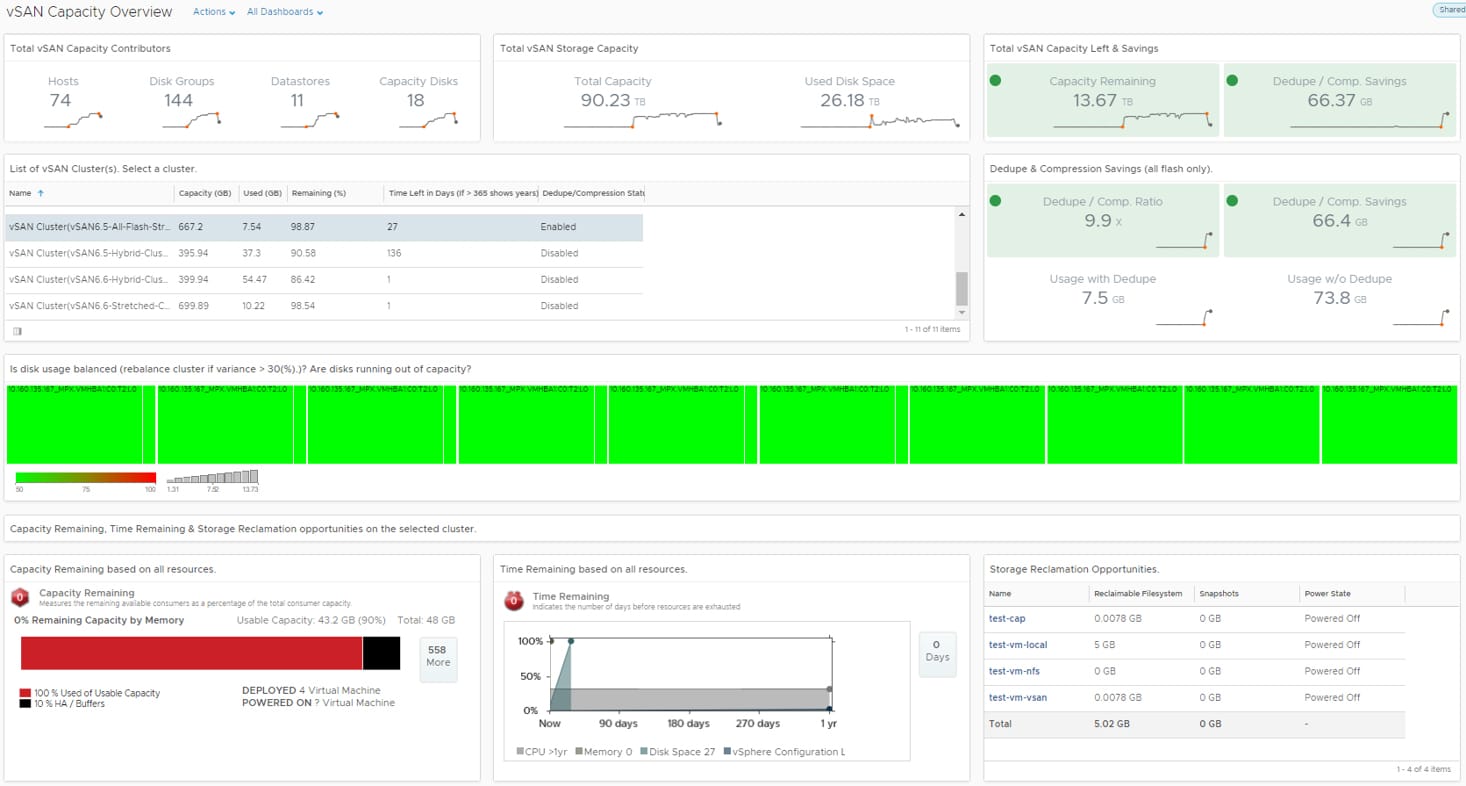Click the scroll-down arrow of the cluster list
Screen dimensions: 1466x786
[x=962, y=313]
